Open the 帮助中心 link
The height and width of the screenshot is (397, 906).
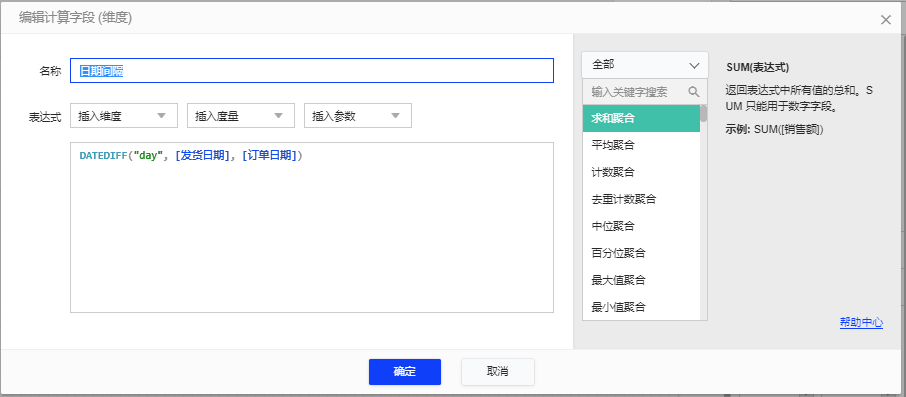[x=861, y=323]
